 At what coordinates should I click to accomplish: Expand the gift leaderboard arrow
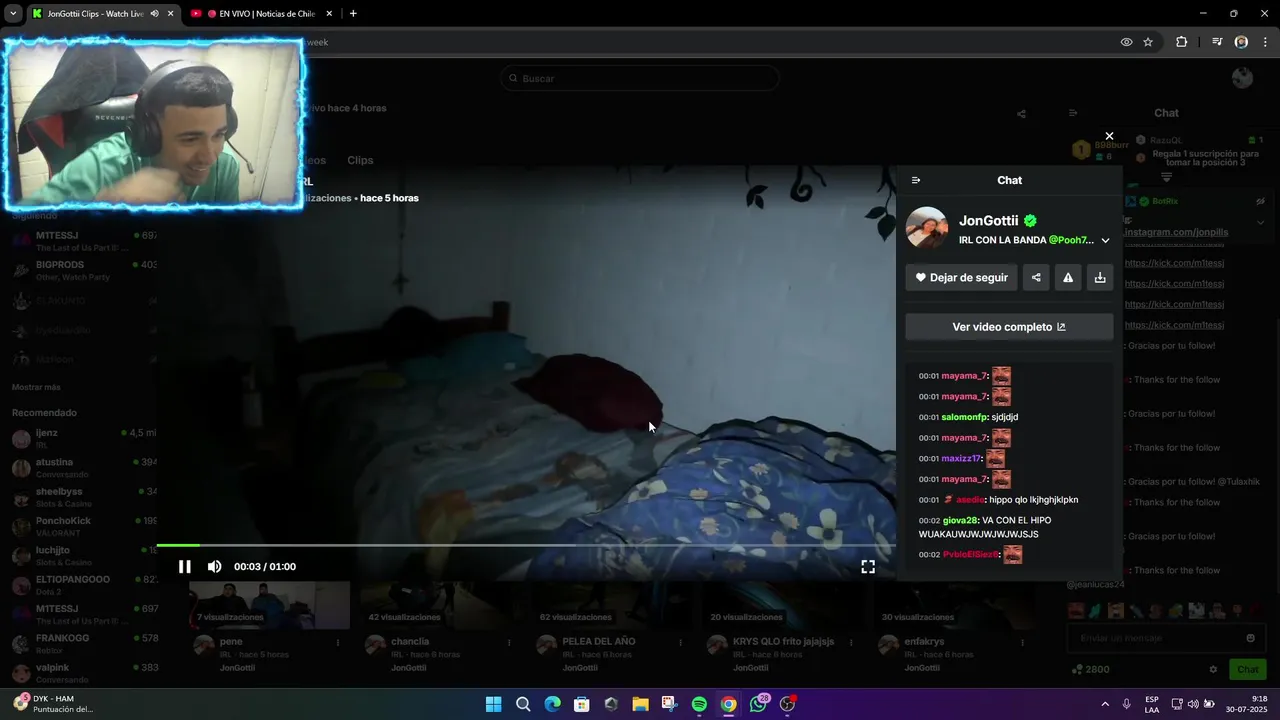(1166, 177)
